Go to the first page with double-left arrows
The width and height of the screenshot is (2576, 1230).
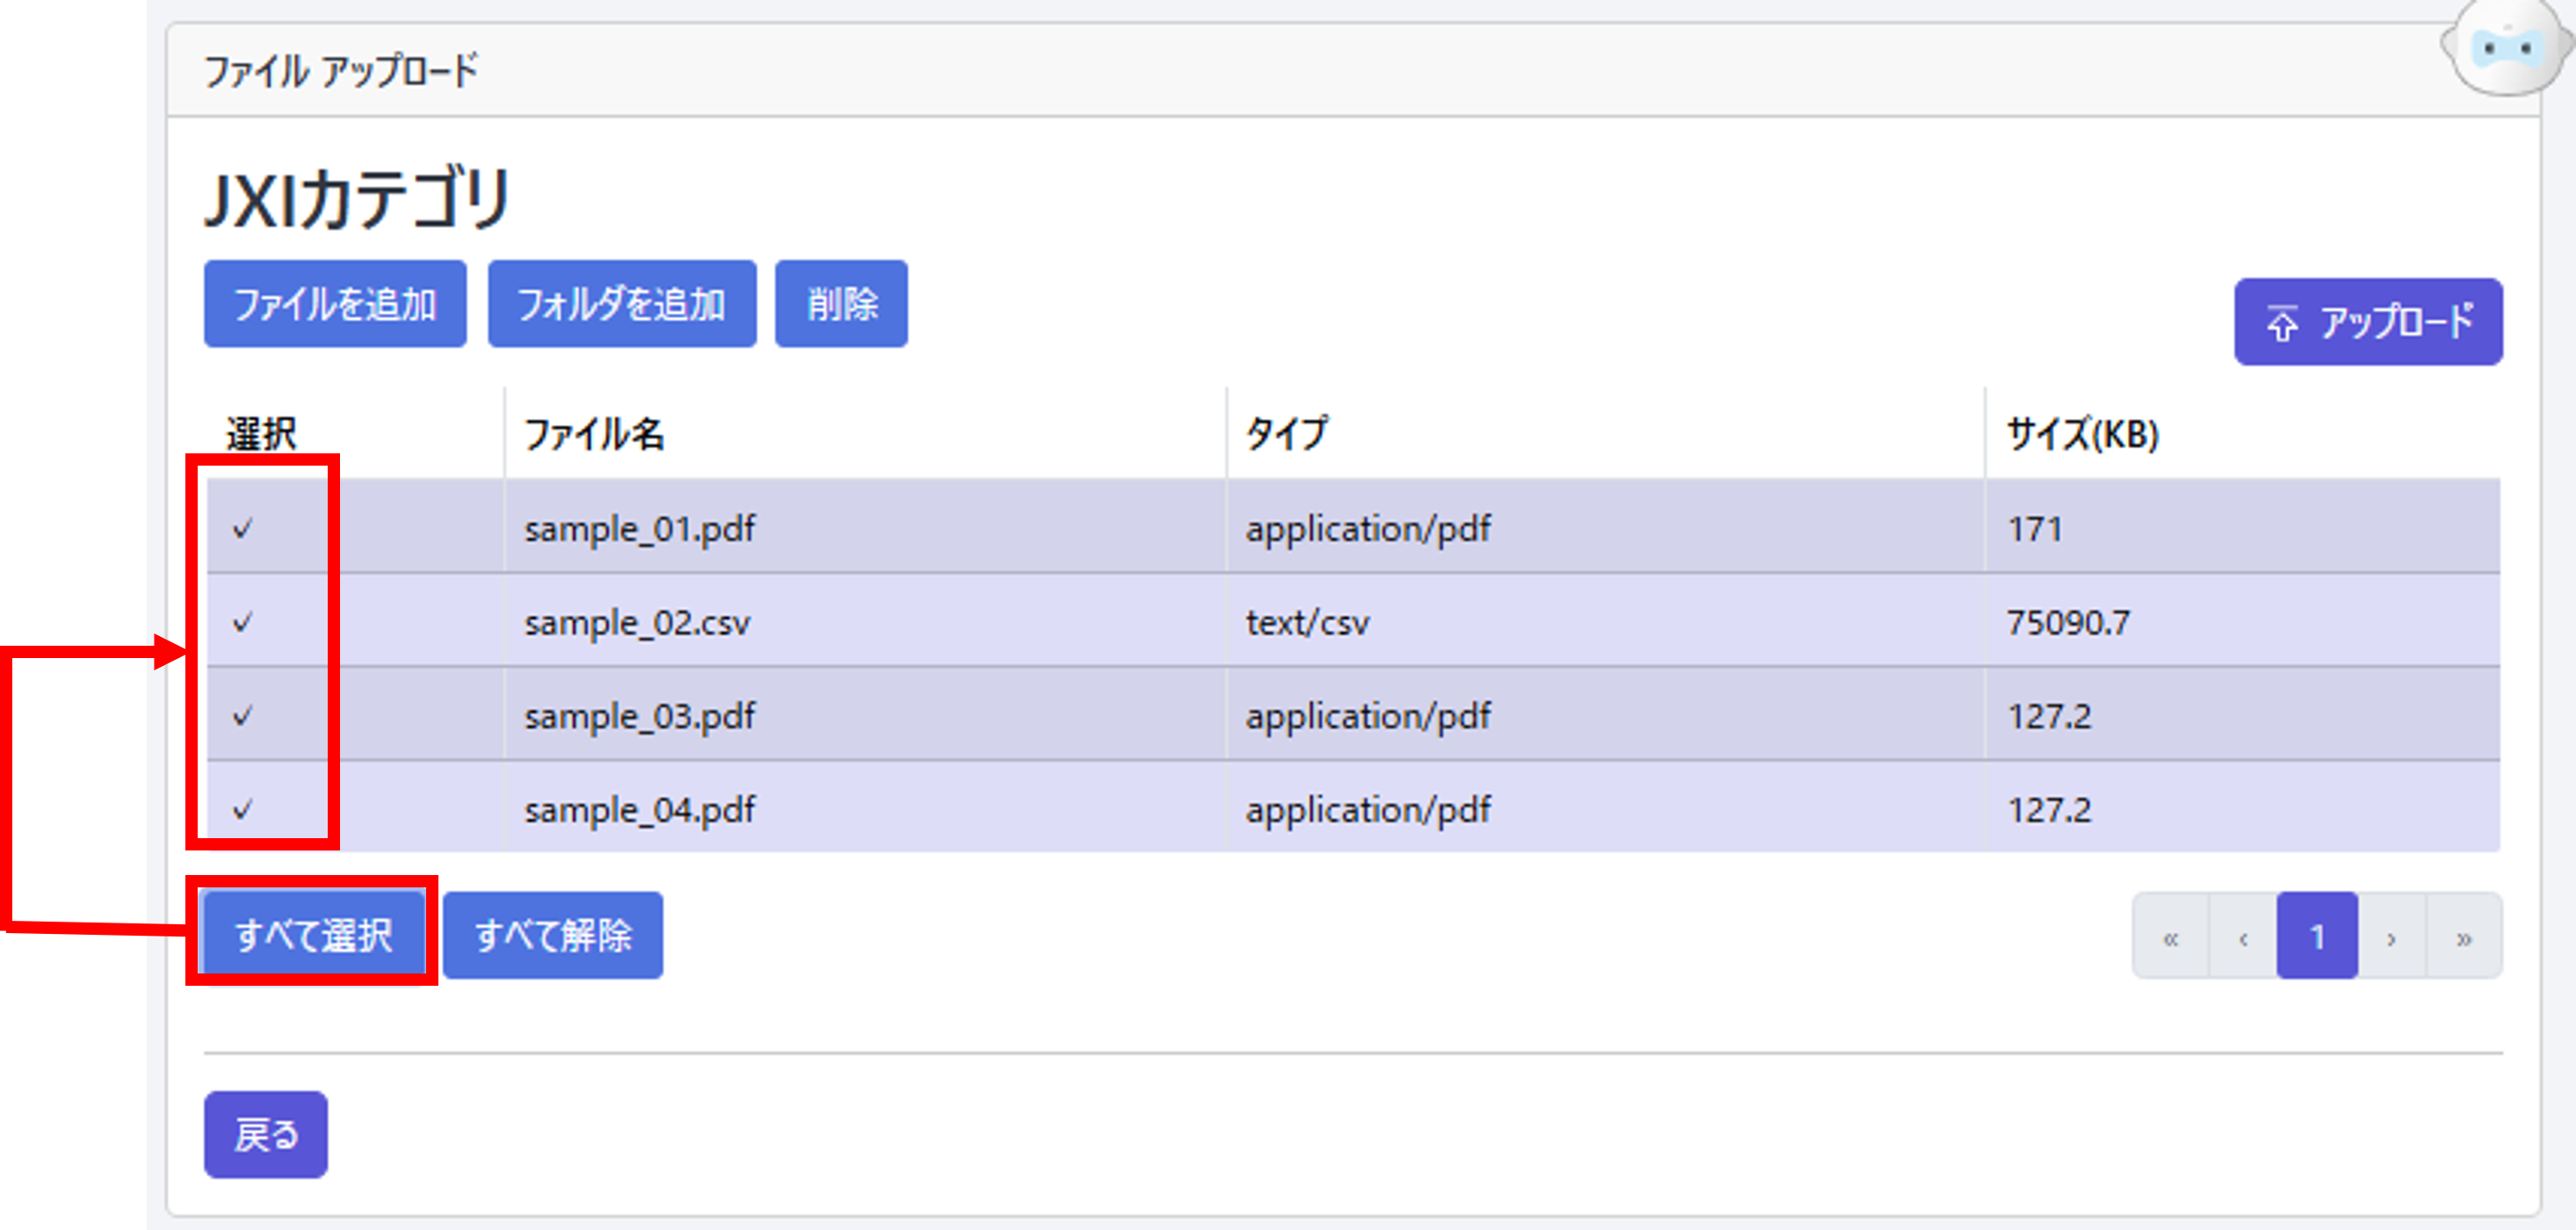[x=2170, y=937]
